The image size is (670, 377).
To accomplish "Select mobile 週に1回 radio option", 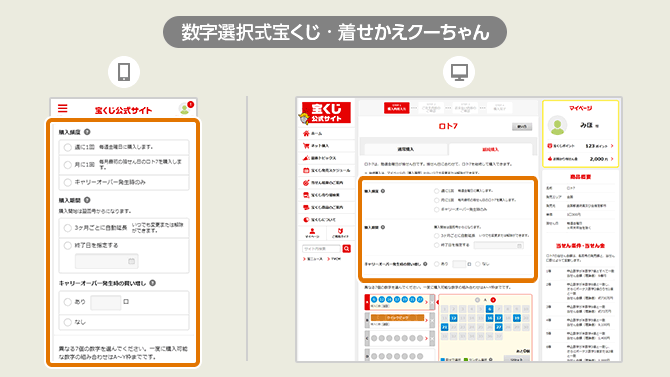I will (x=68, y=147).
